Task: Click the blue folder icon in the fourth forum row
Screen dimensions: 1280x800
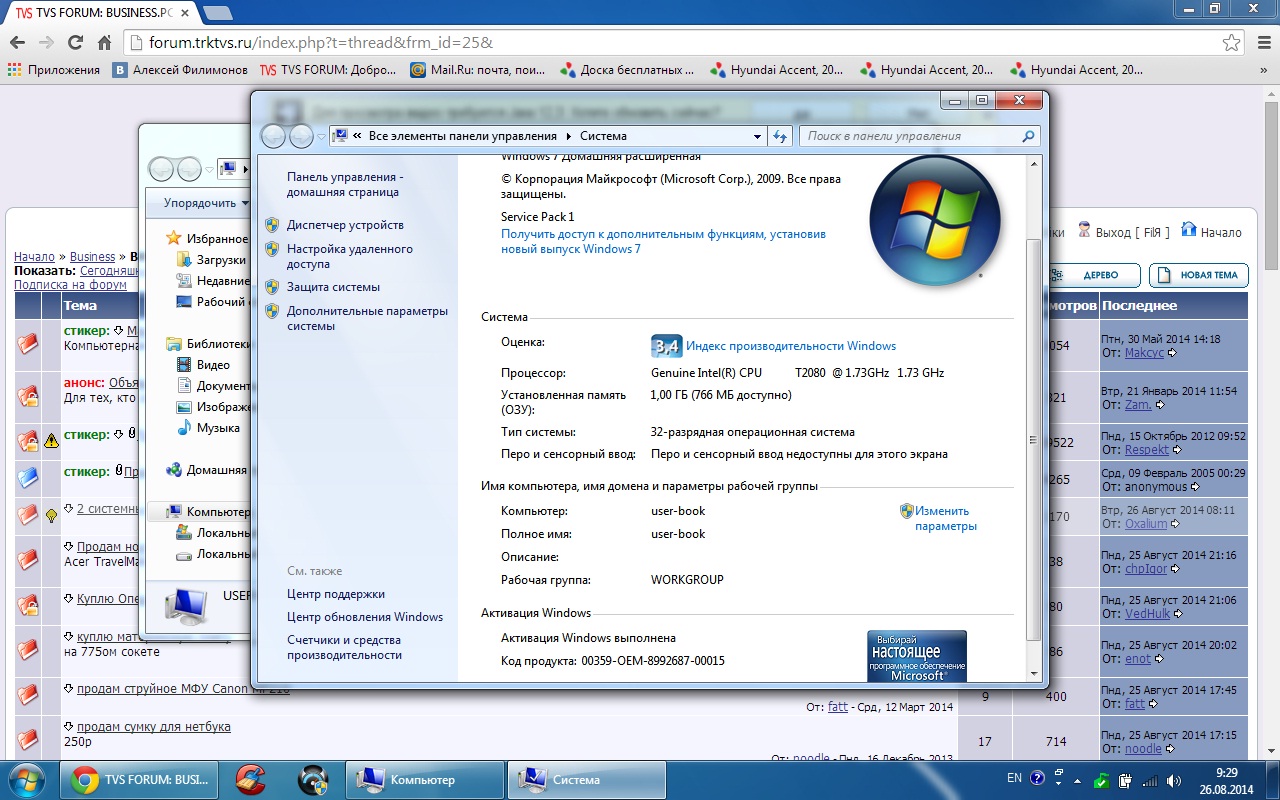Action: coord(27,477)
